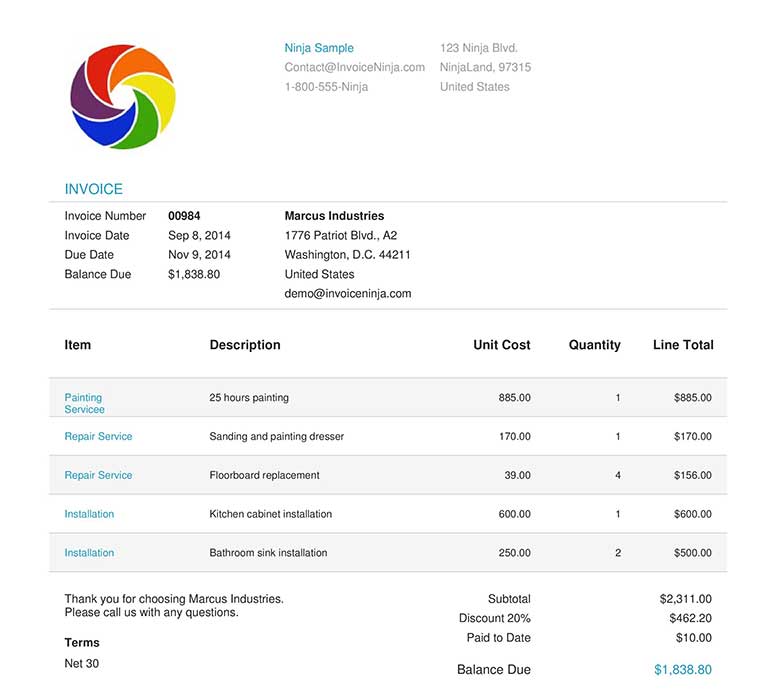Image resolution: width=770 pixels, height=699 pixels.
Task: Click the Line Total column header
Action: [x=683, y=345]
